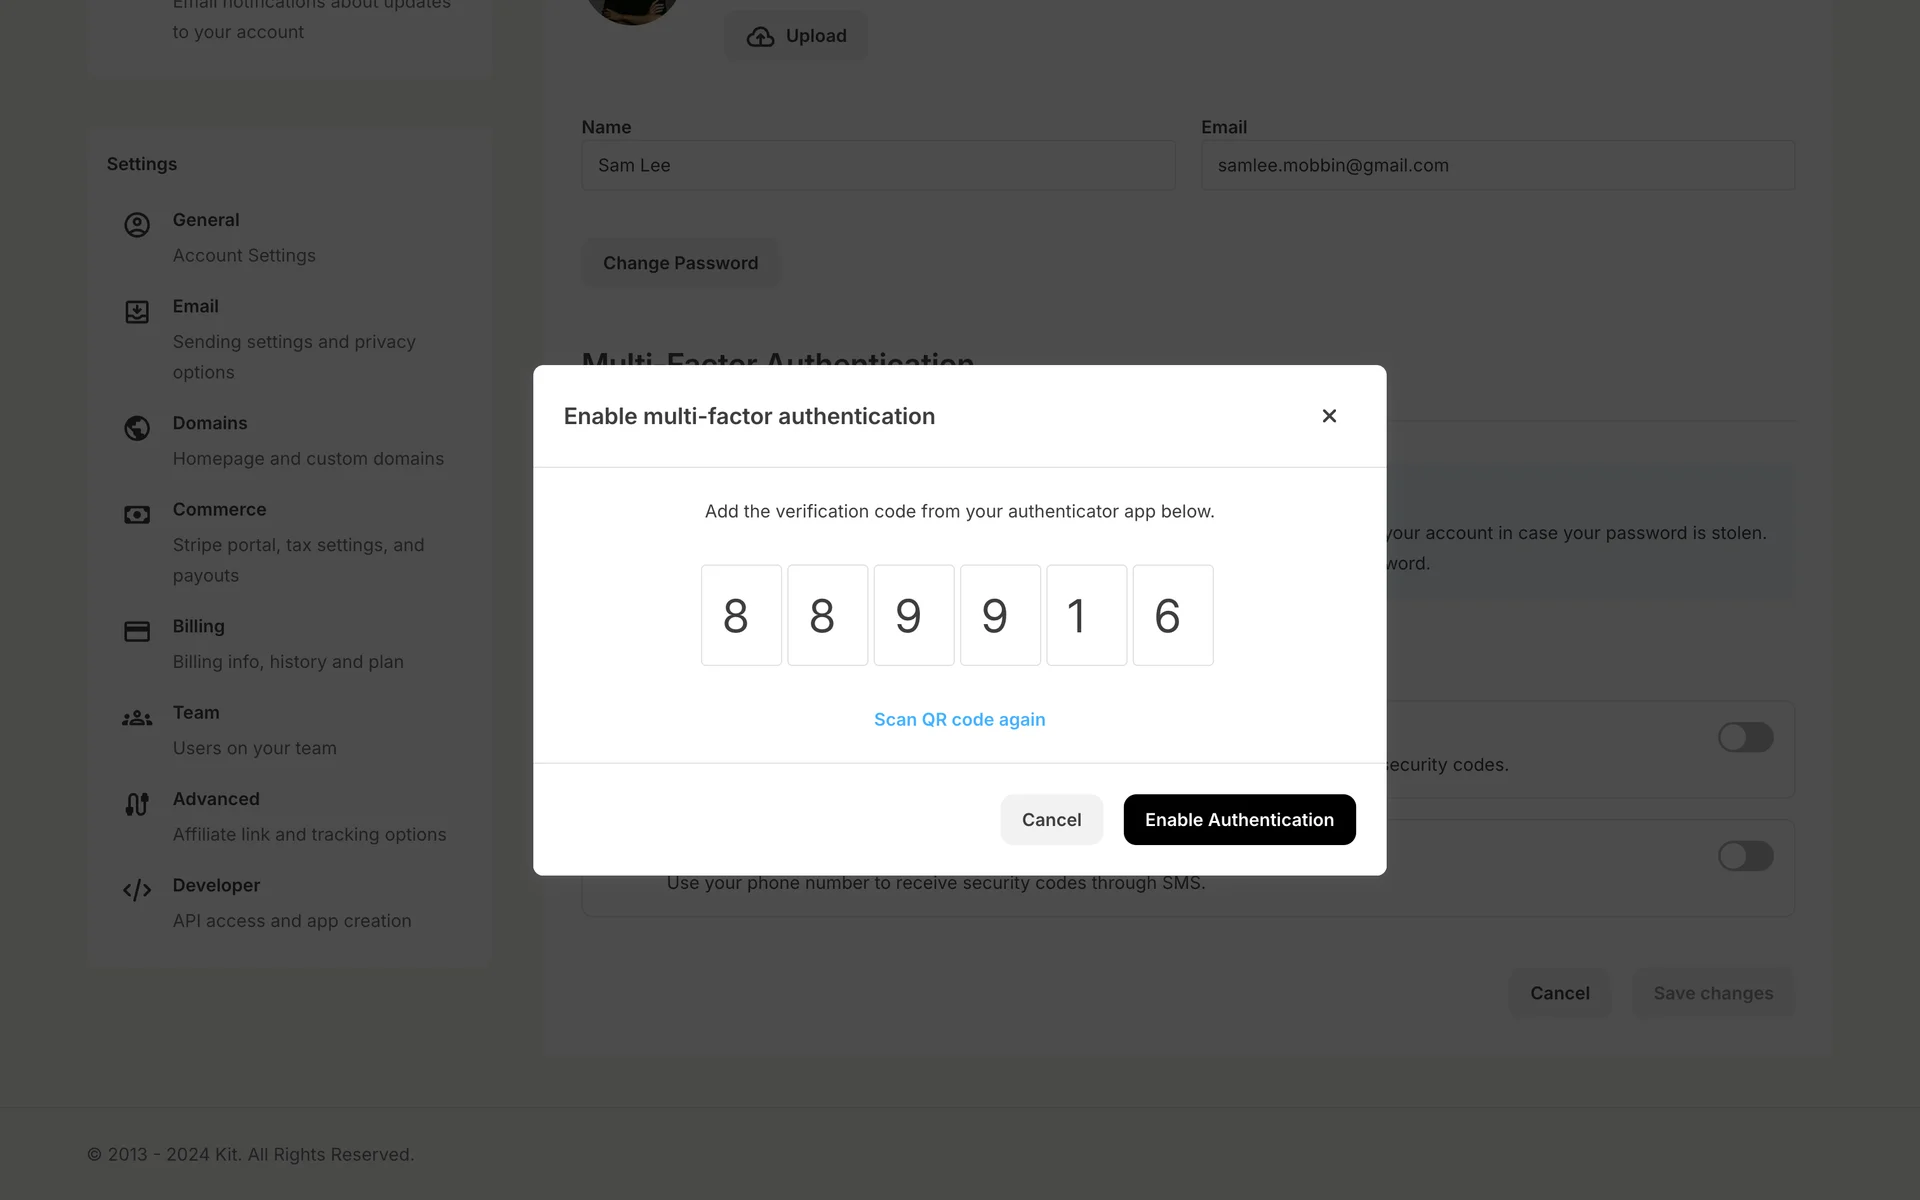
Task: Click the Advanced settings icon
Action: point(137,804)
